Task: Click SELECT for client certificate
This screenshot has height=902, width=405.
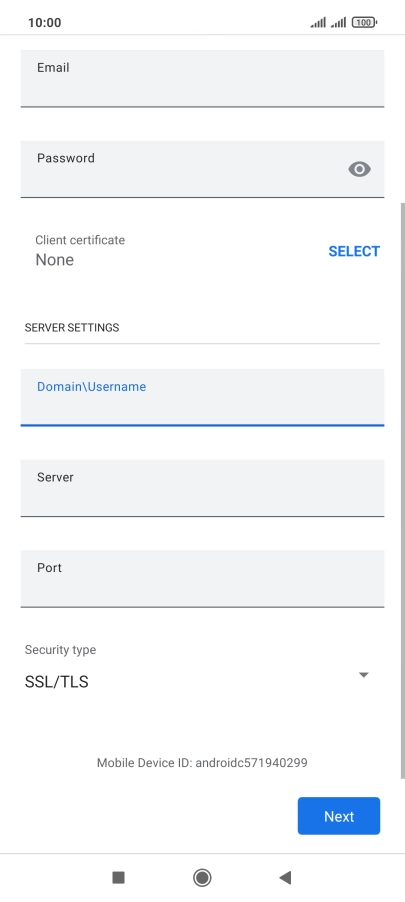Action: point(354,251)
